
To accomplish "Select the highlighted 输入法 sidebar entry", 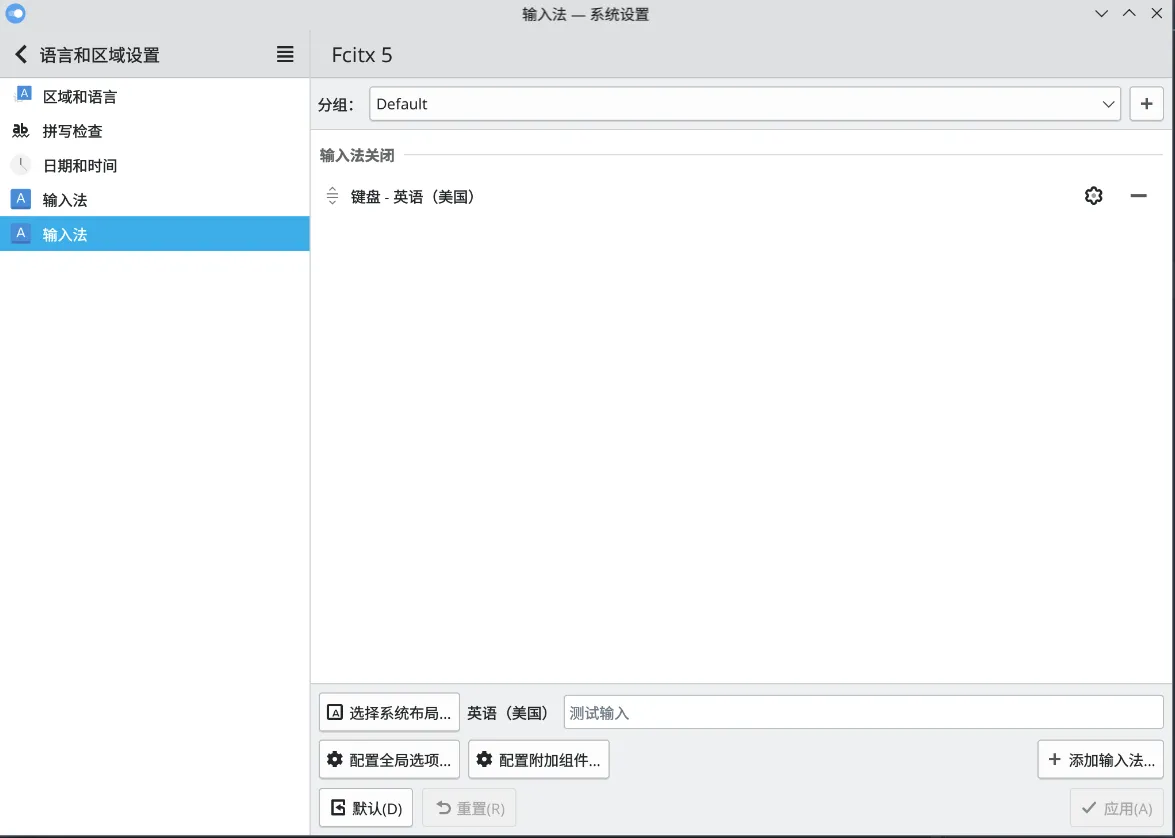I will click(65, 234).
